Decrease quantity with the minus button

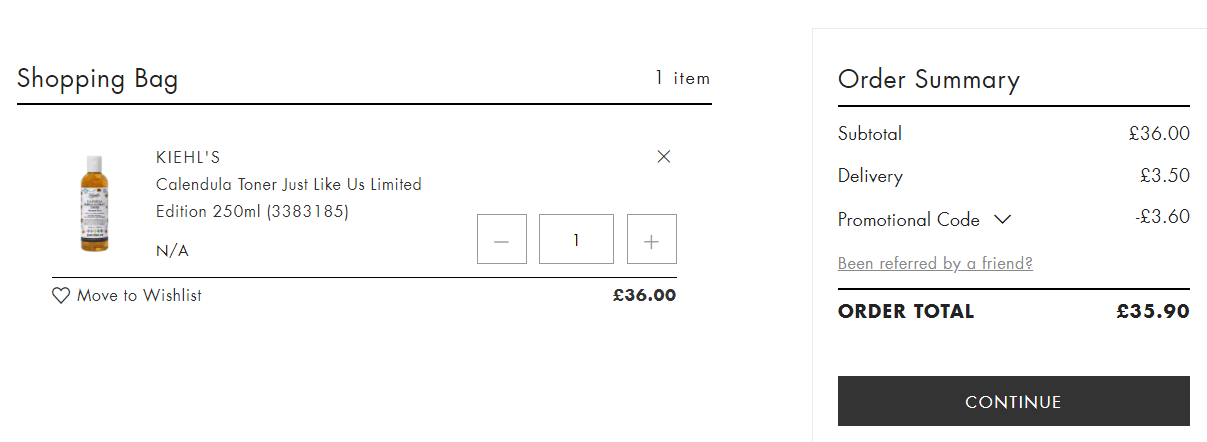(x=502, y=239)
